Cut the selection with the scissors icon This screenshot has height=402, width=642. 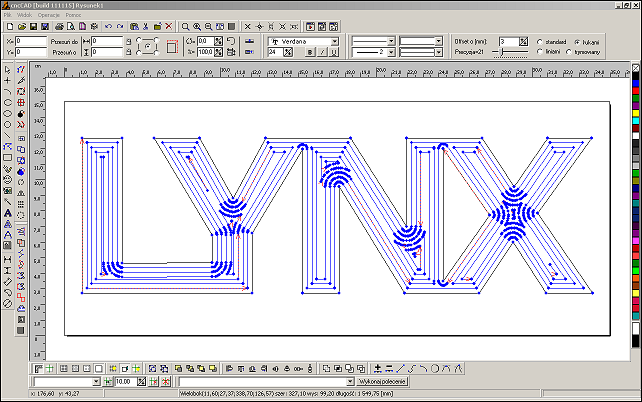pos(146,27)
